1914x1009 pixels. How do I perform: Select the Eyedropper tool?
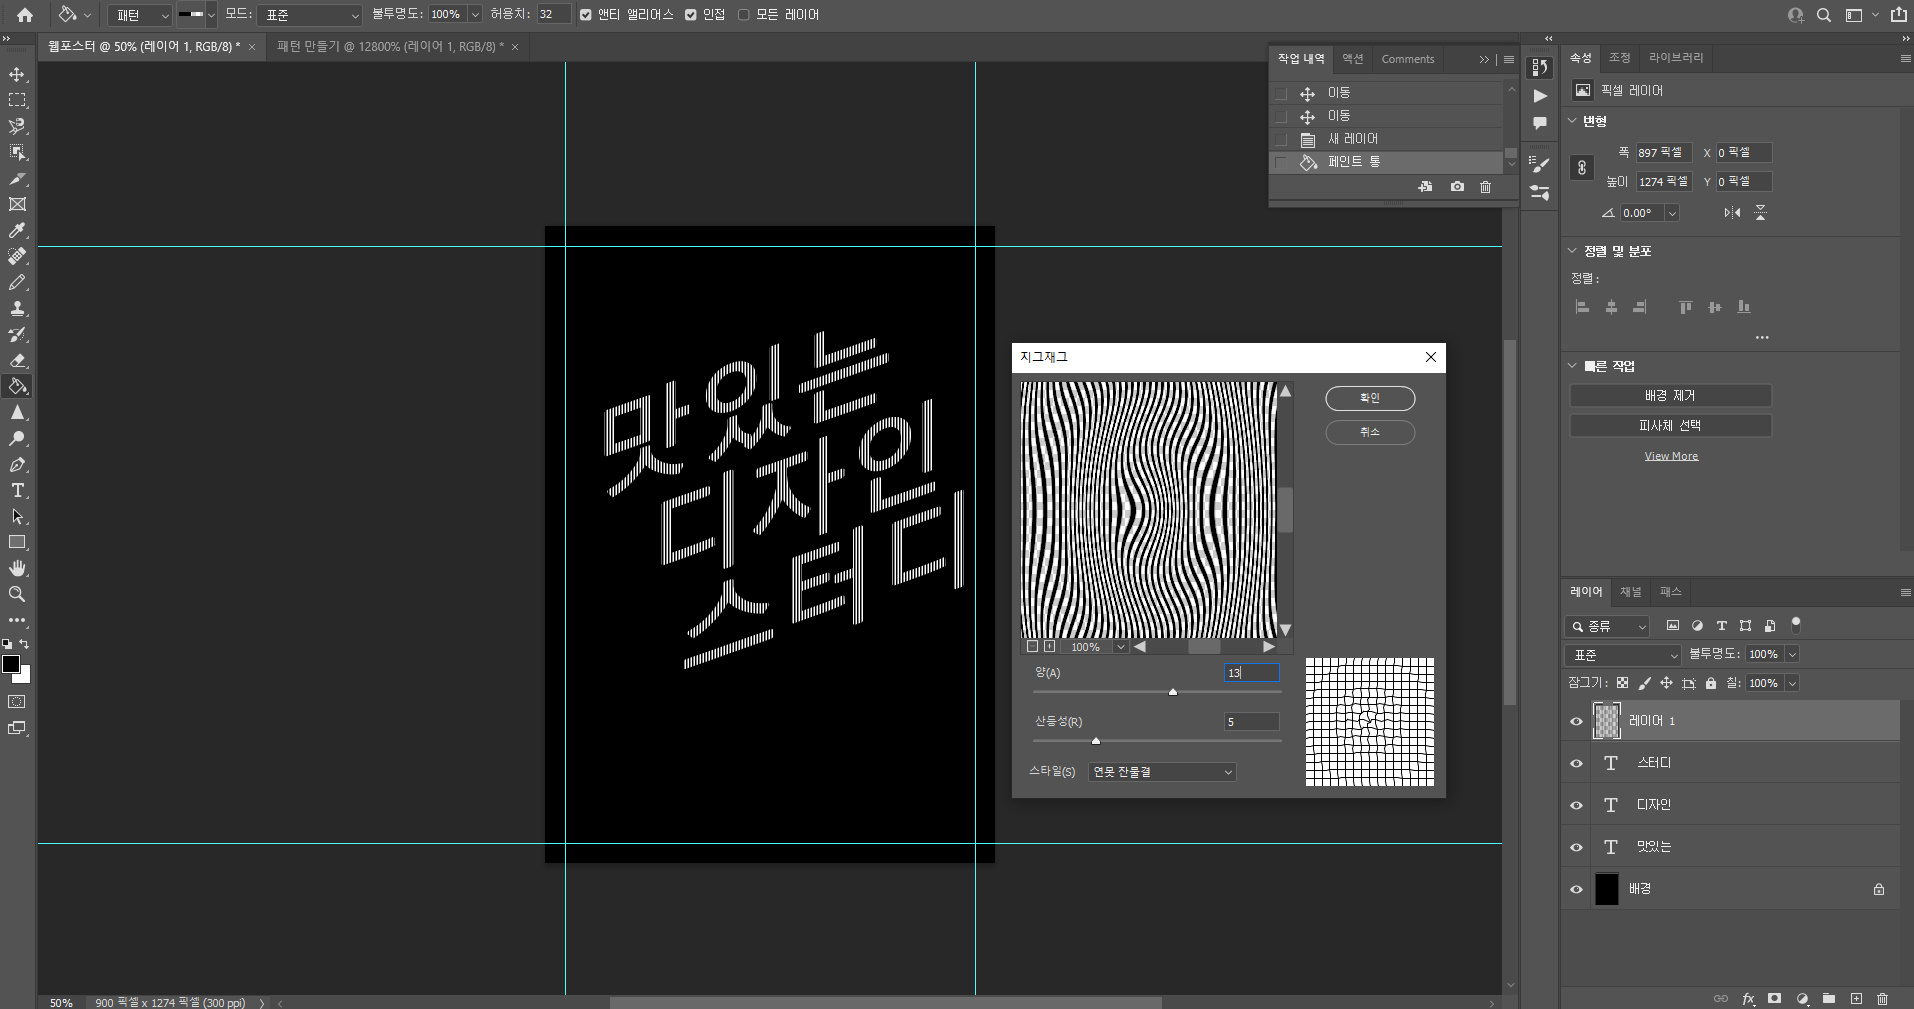[x=17, y=230]
